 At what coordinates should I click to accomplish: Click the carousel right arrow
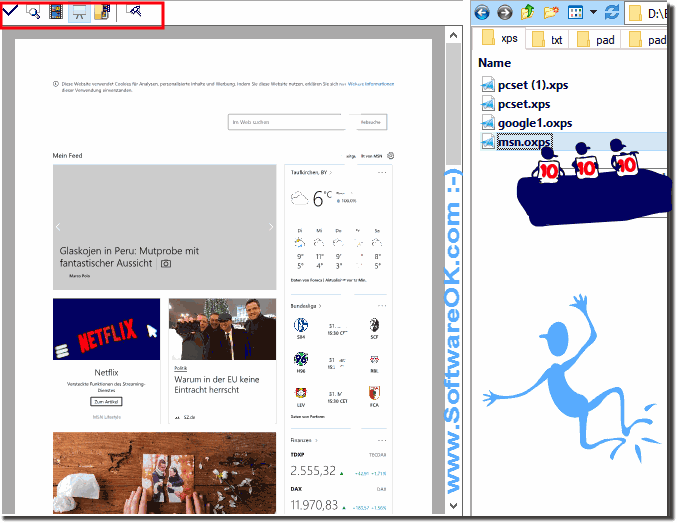click(271, 227)
